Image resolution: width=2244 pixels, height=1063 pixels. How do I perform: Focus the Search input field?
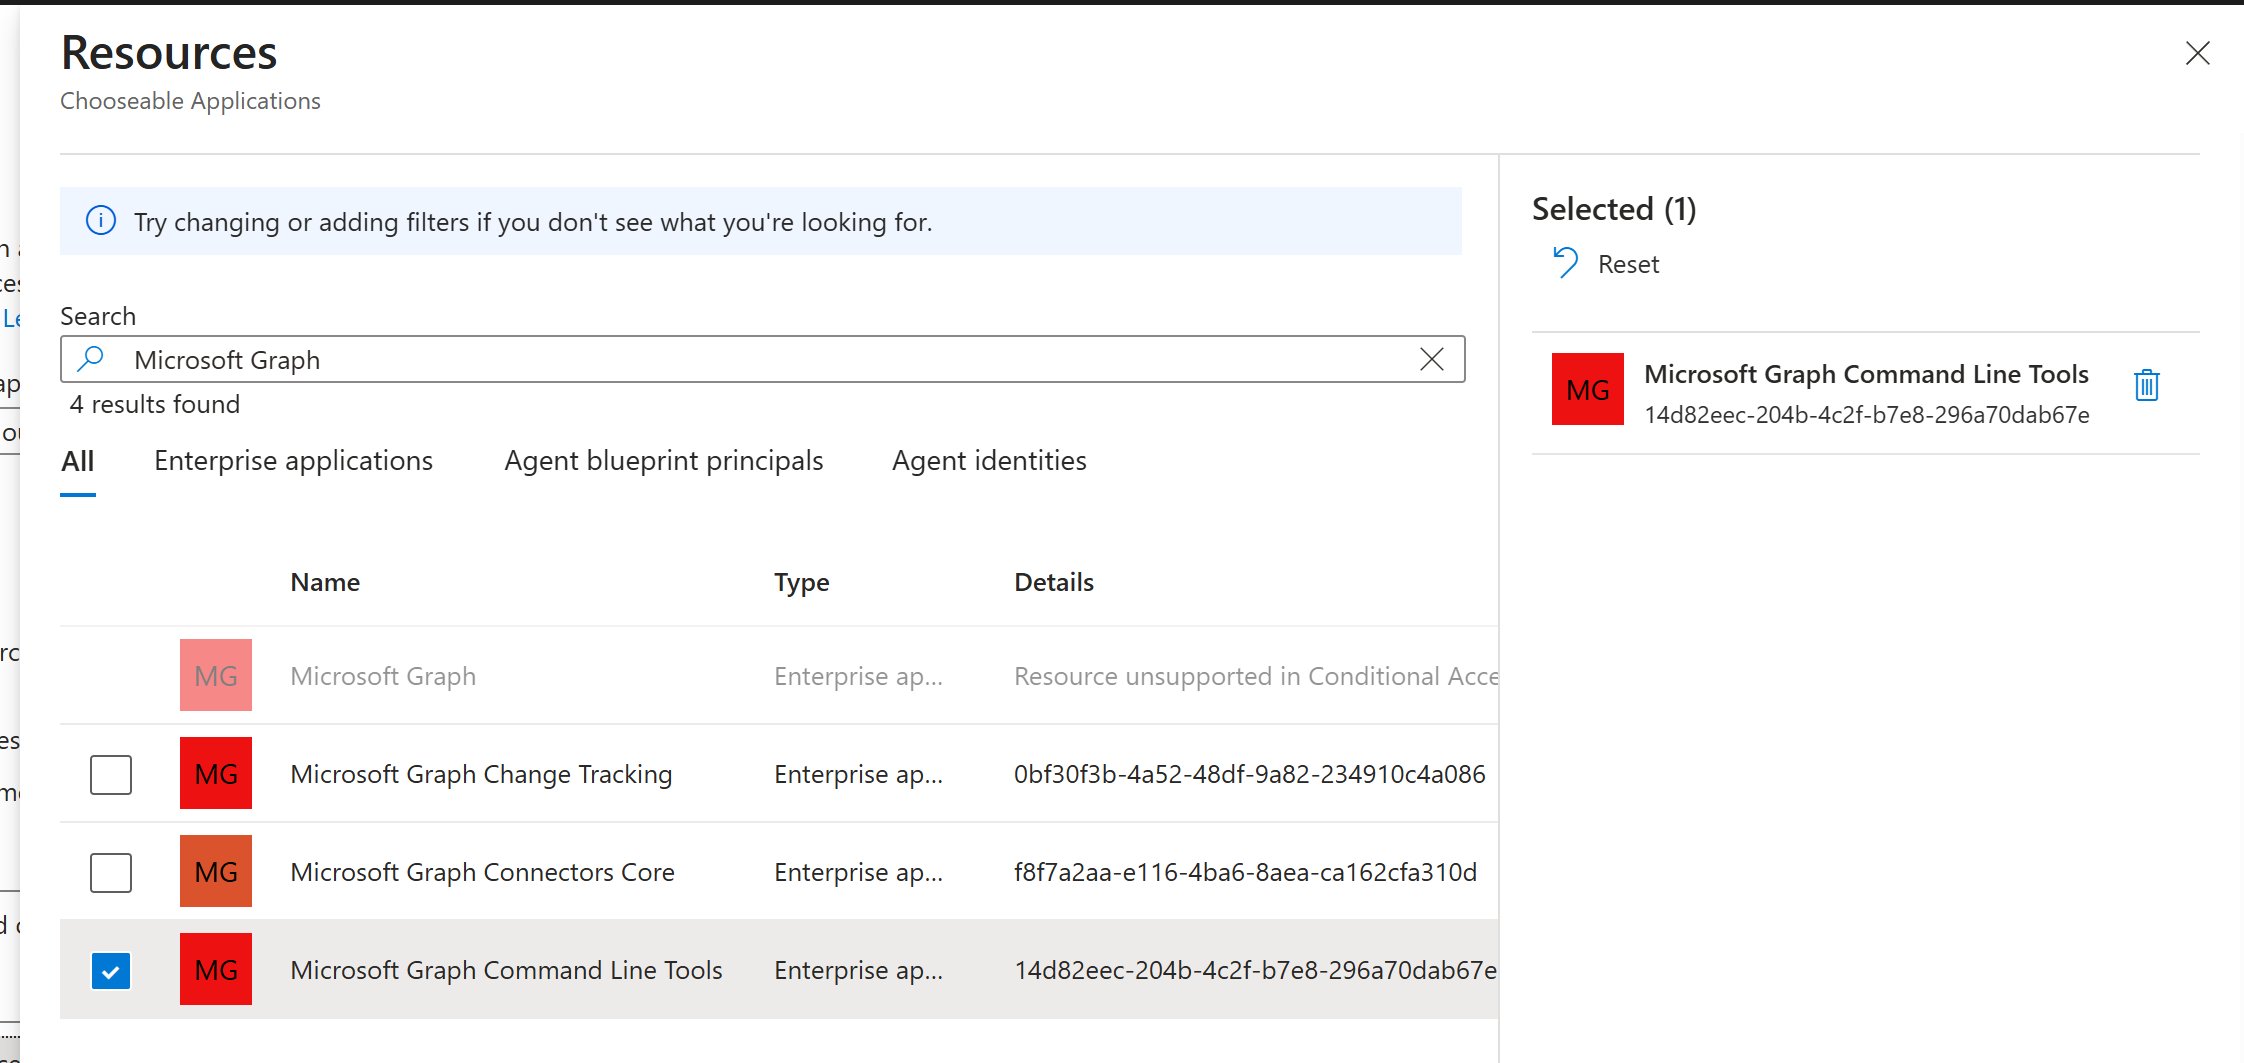(763, 359)
